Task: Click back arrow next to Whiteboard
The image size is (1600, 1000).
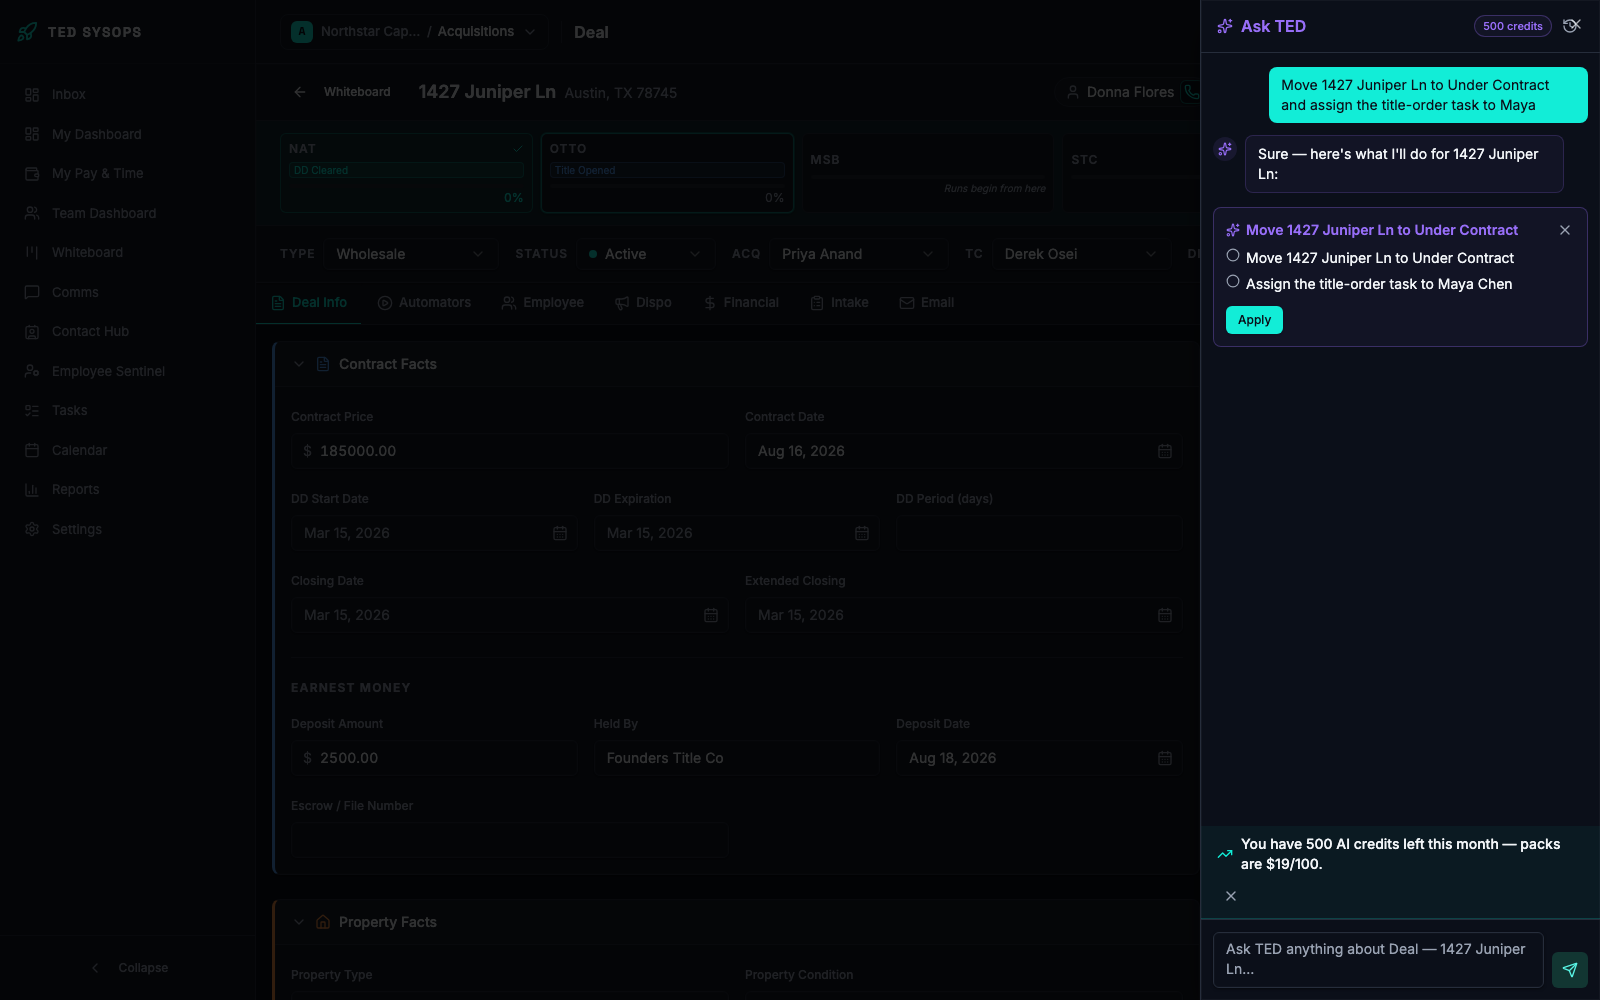Action: [300, 92]
